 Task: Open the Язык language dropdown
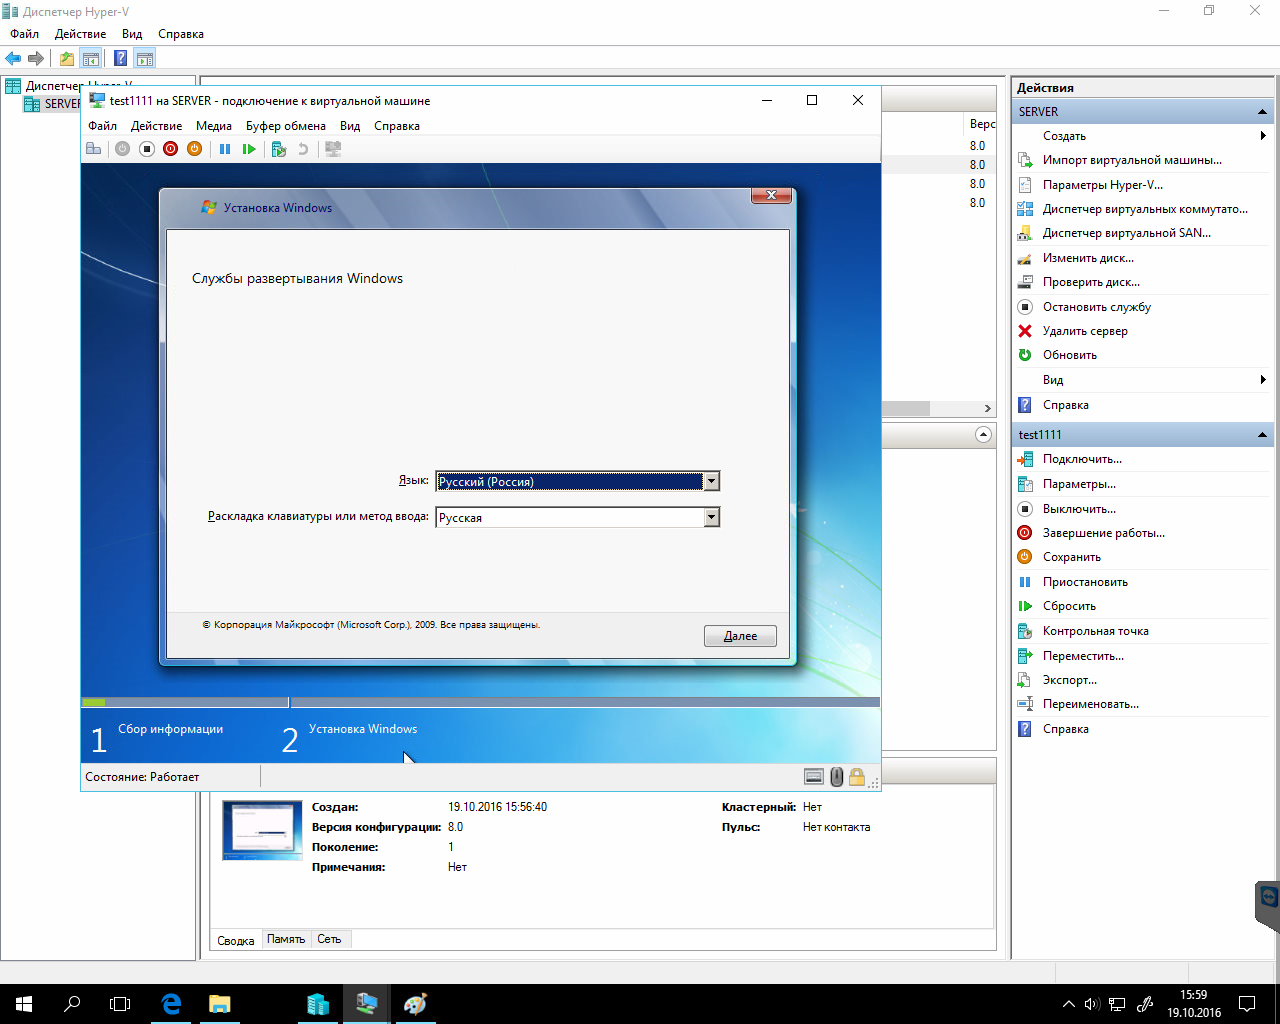point(711,482)
